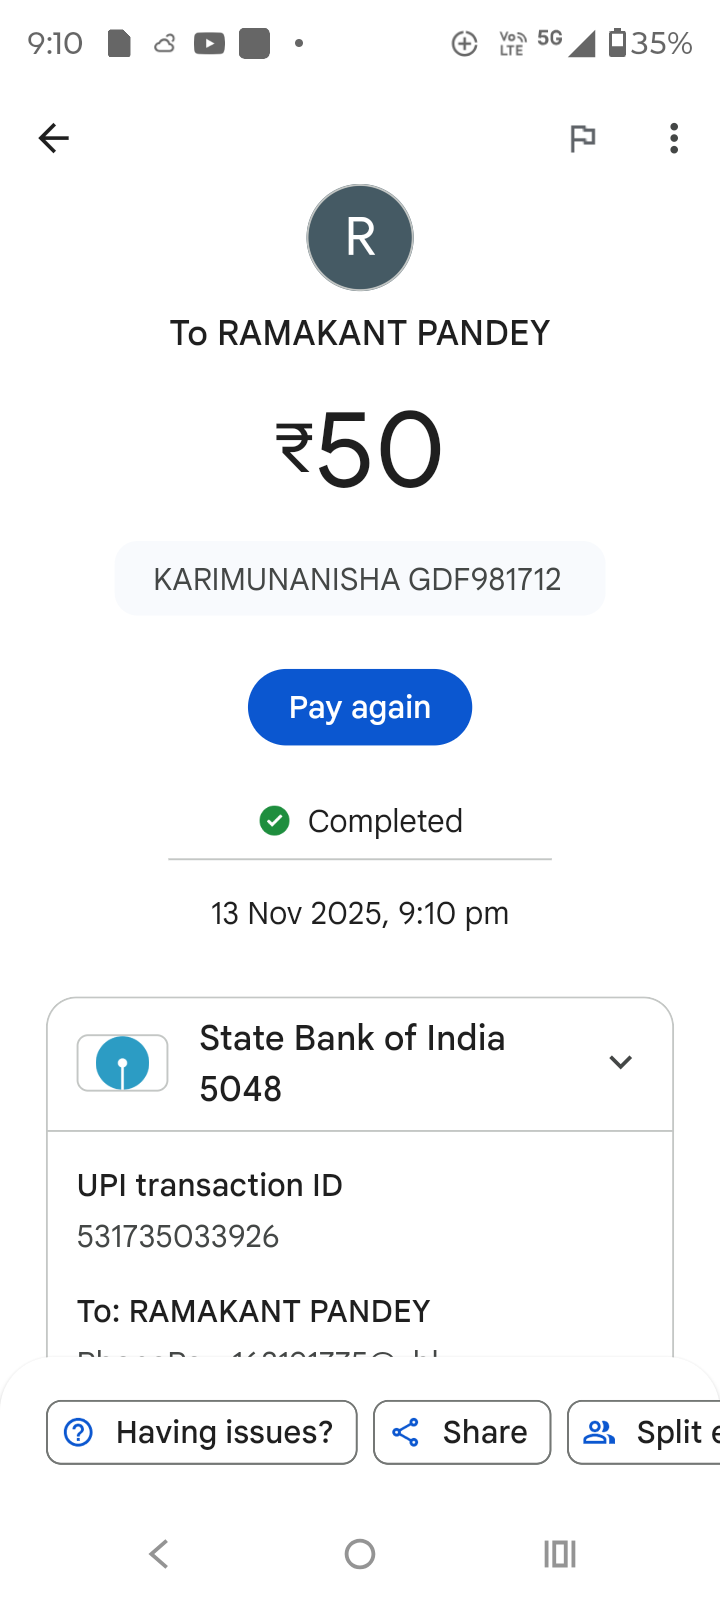
Task: Tap the State Bank of India logo
Action: (x=122, y=1063)
